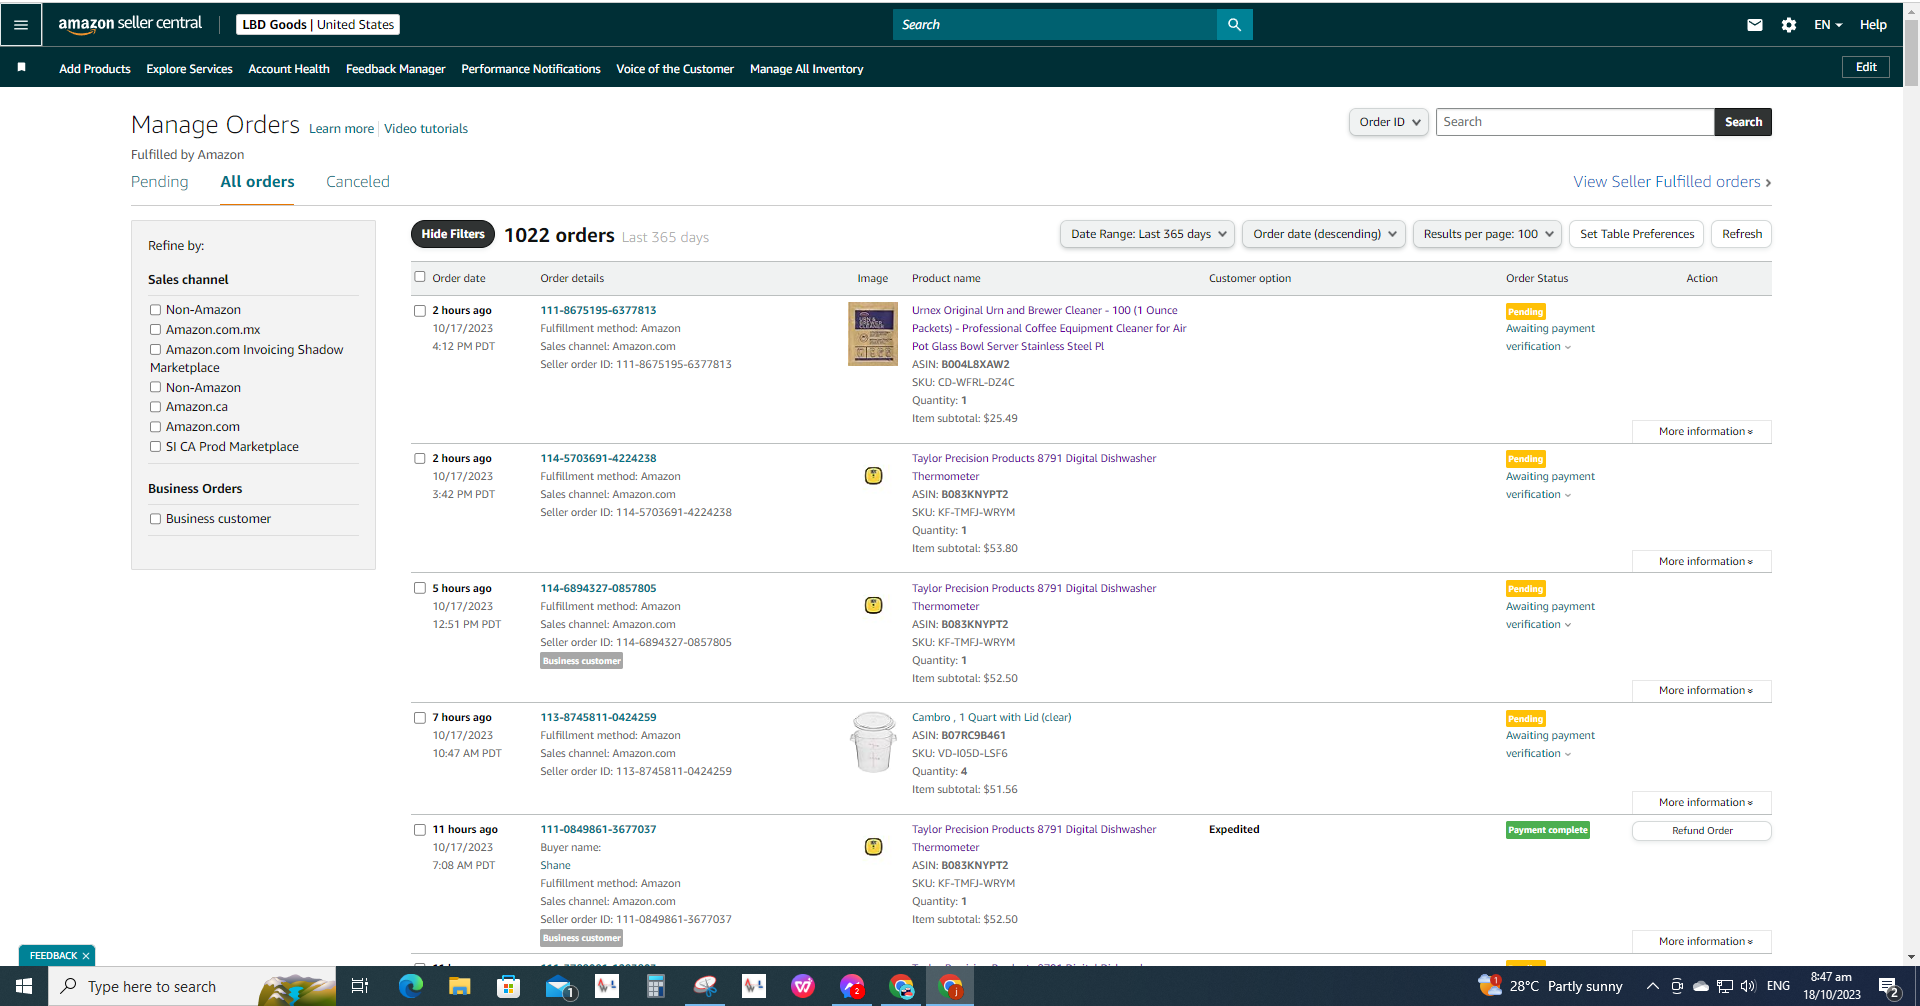
Task: Open Add Products in the navigation bar
Action: [95, 69]
